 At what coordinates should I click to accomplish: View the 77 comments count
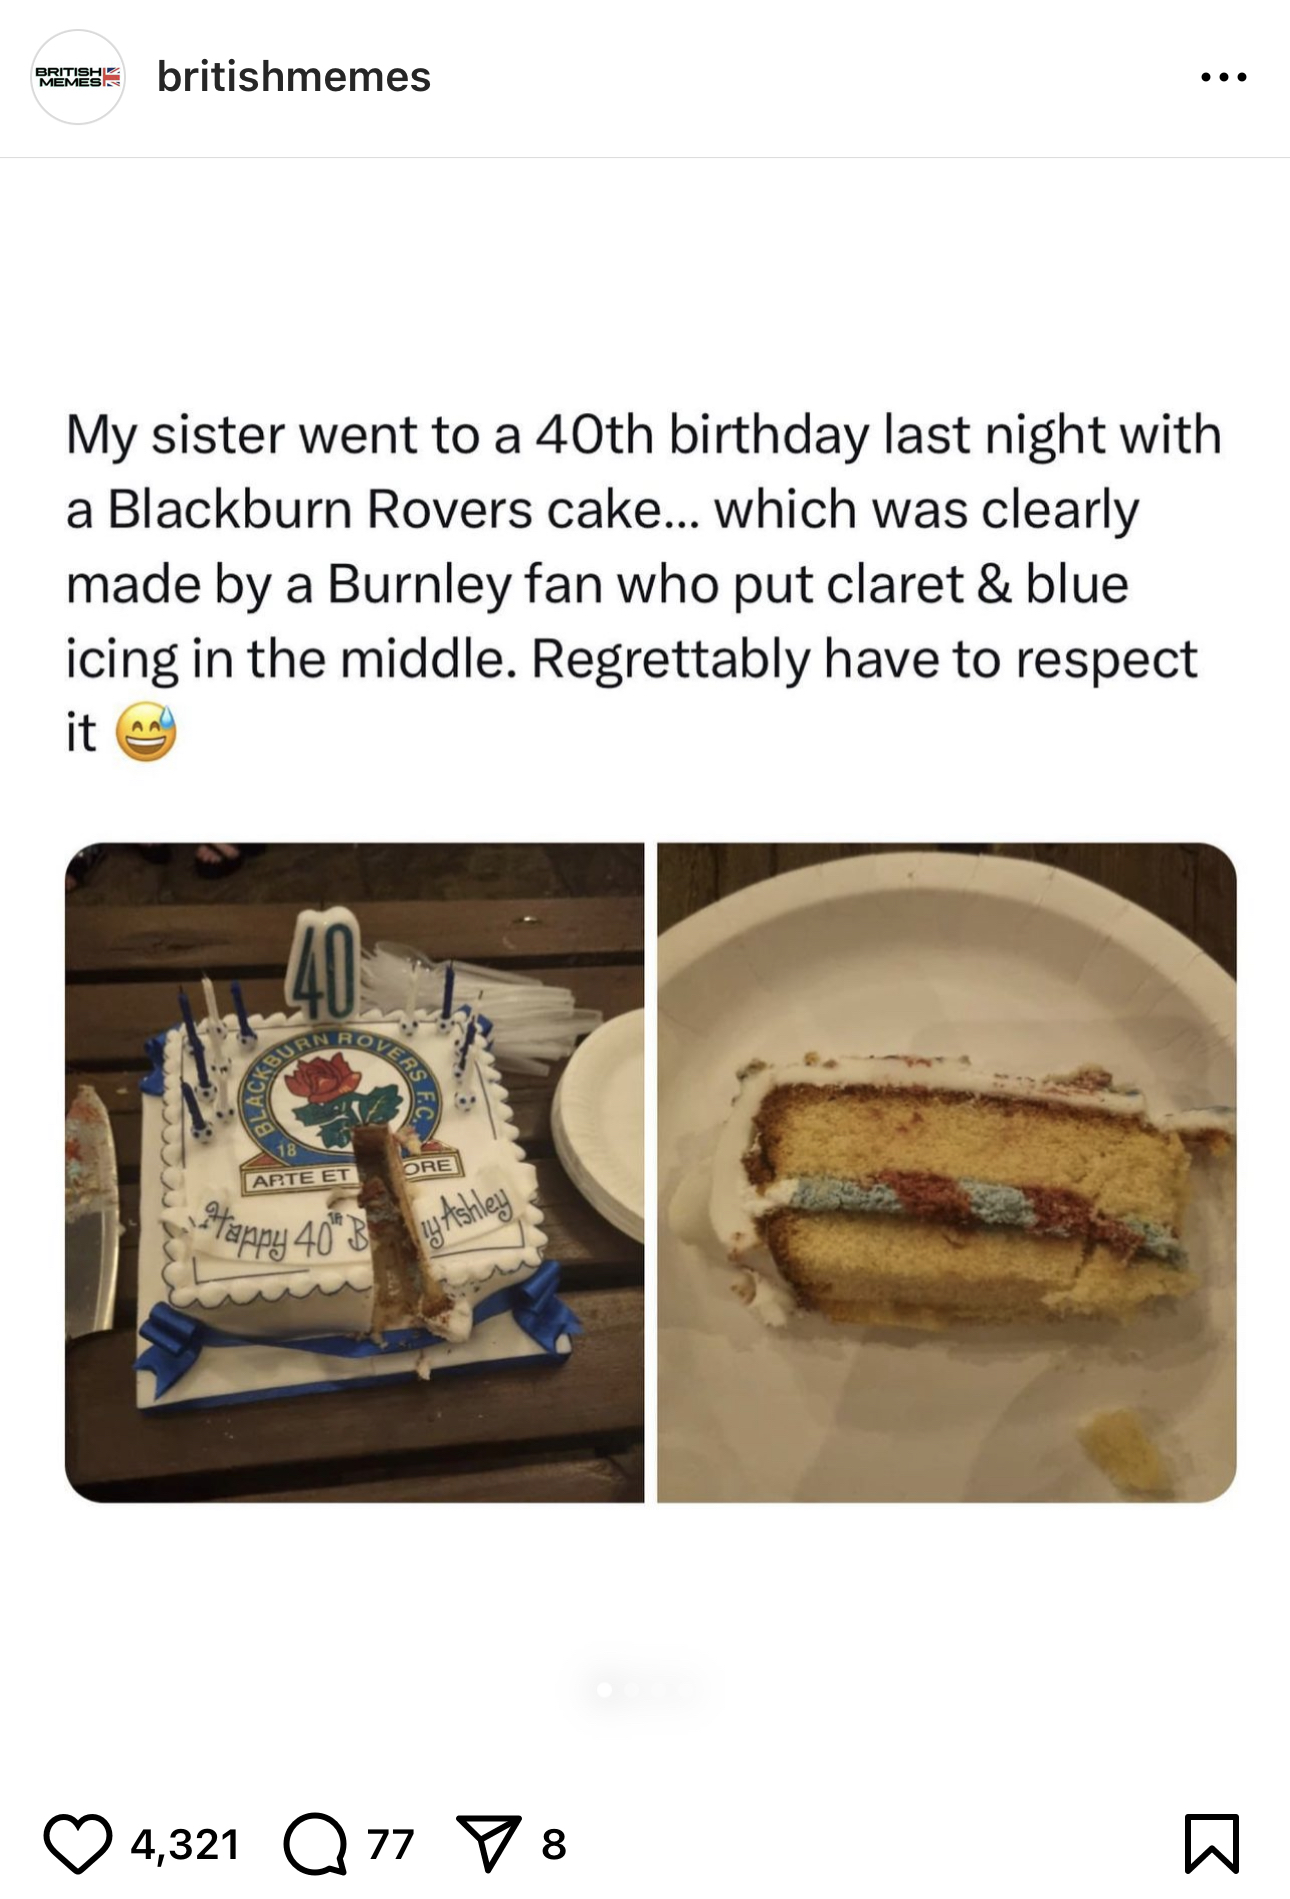(x=390, y=1844)
